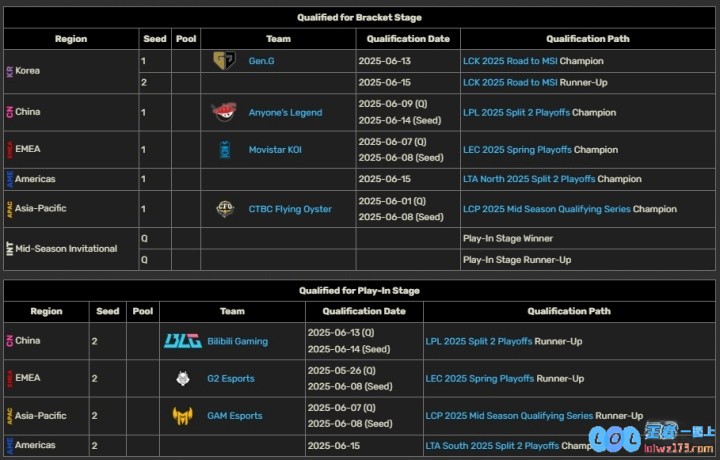Open LCP 2025 Mid Season Qualifying Series Champion link
Screen dimensions: 720x460
point(546,209)
